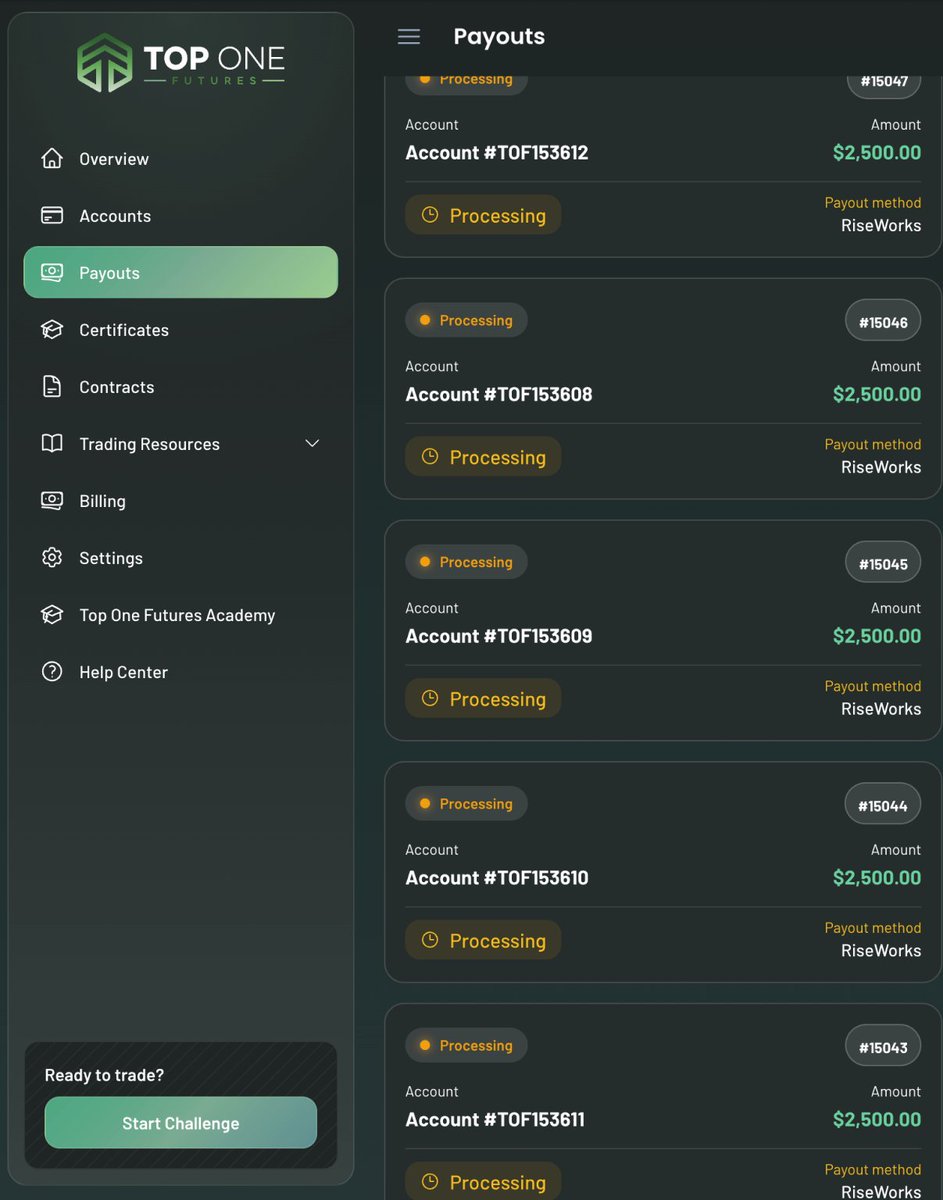Click clock icon on Account #TOF153610 status
Image resolution: width=943 pixels, height=1200 pixels.
[430, 940]
